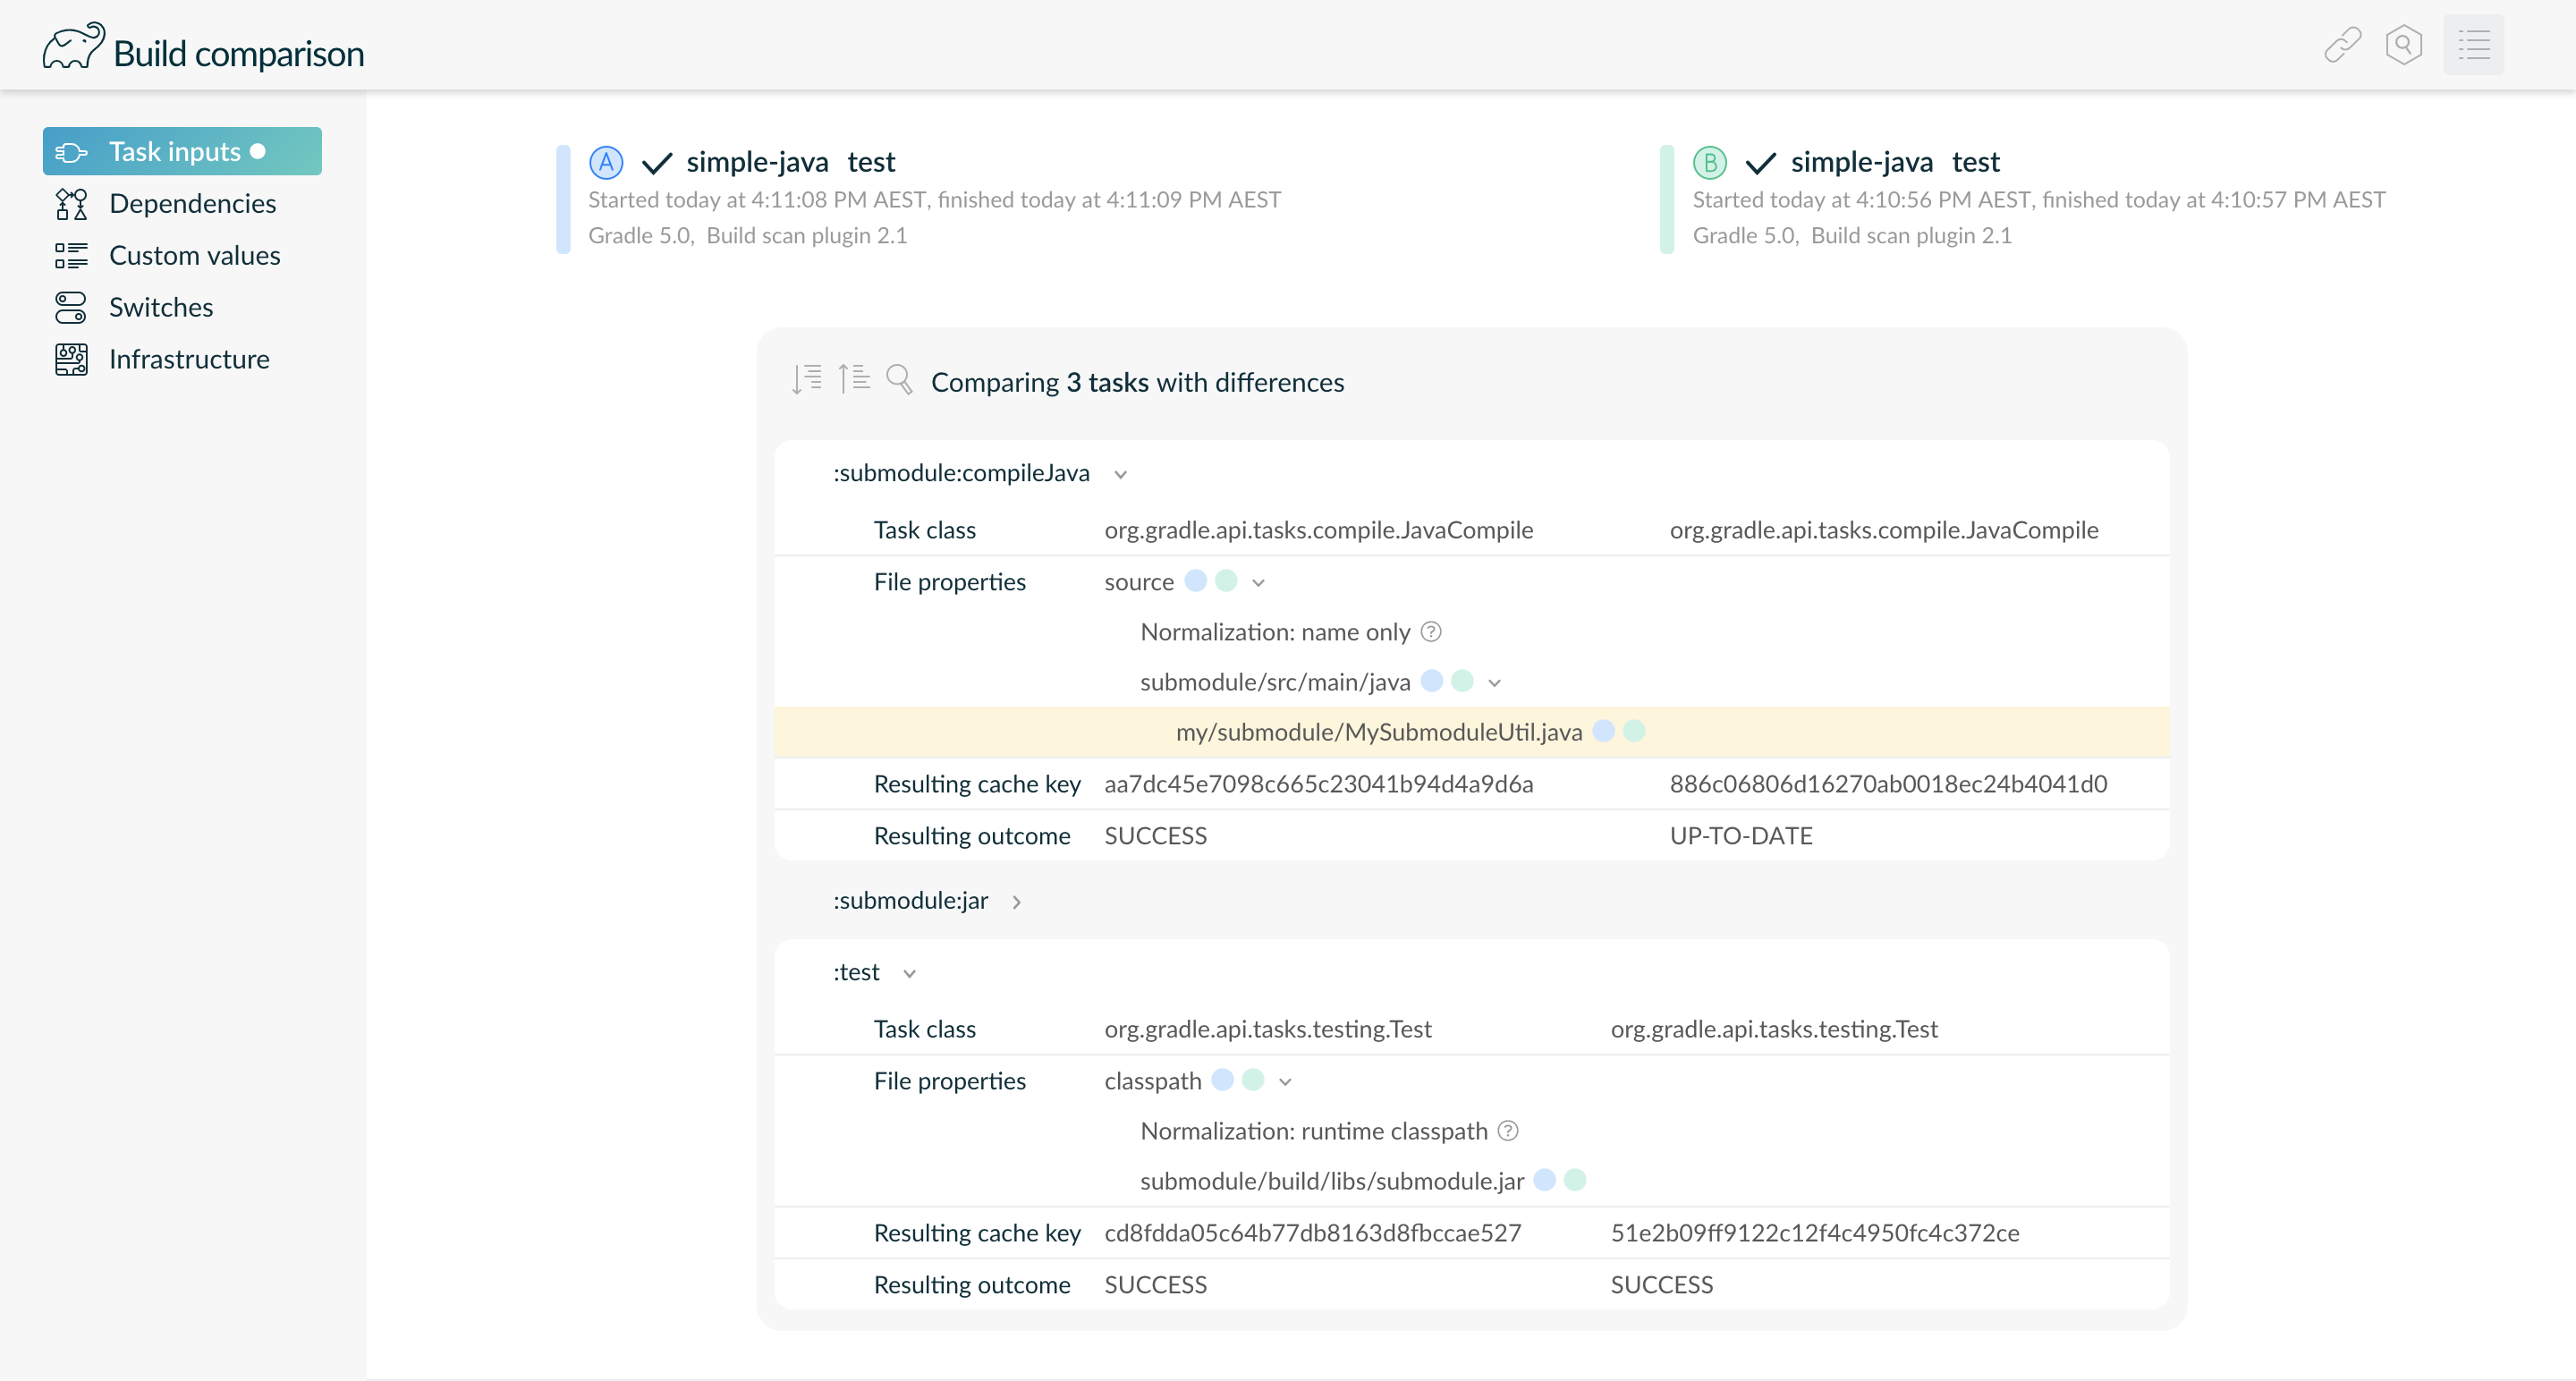This screenshot has height=1381, width=2576.
Task: Click the Gradle elephant logo
Action: click(x=73, y=47)
